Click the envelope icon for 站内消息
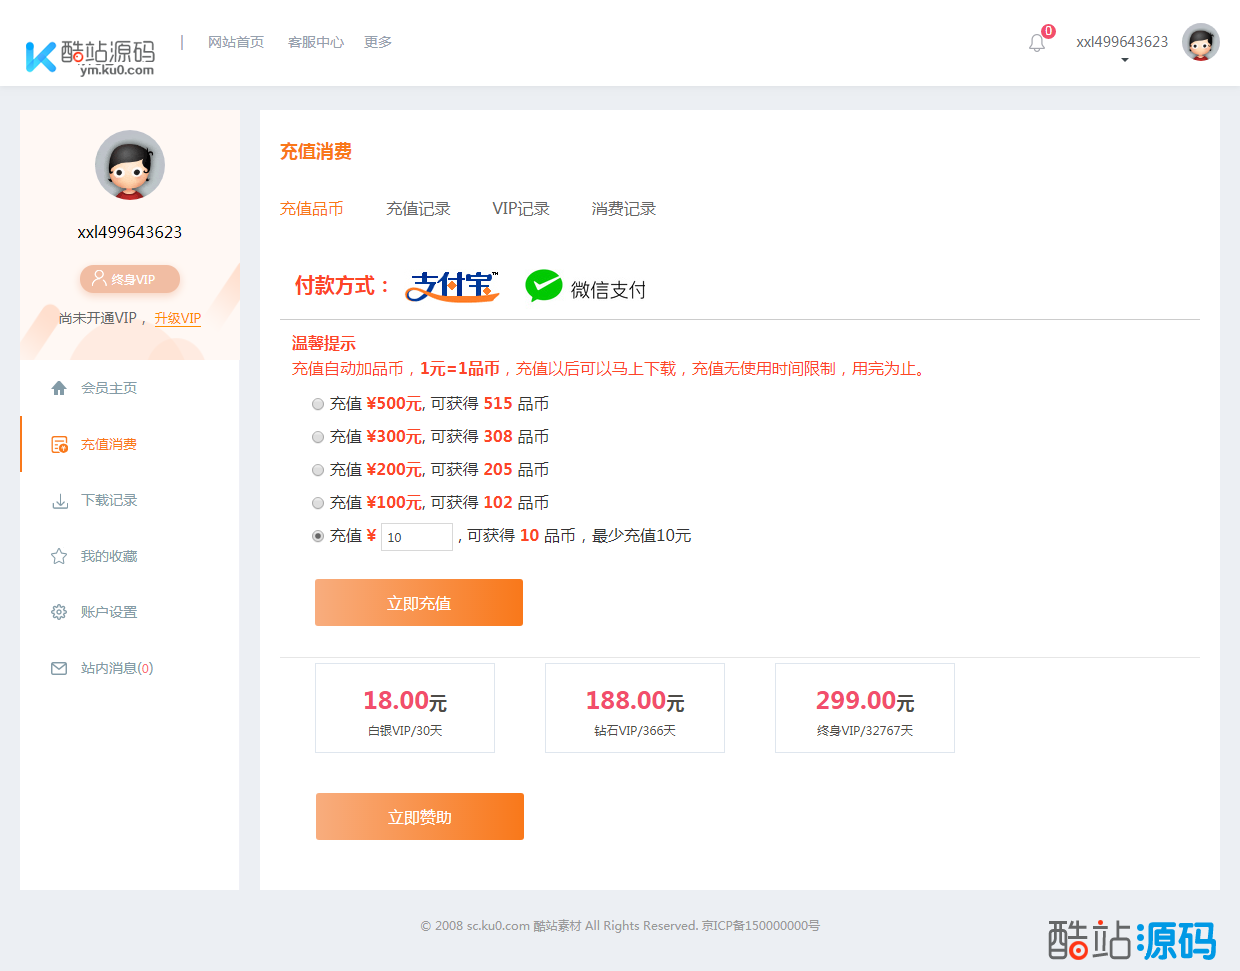This screenshot has height=971, width=1240. (59, 668)
